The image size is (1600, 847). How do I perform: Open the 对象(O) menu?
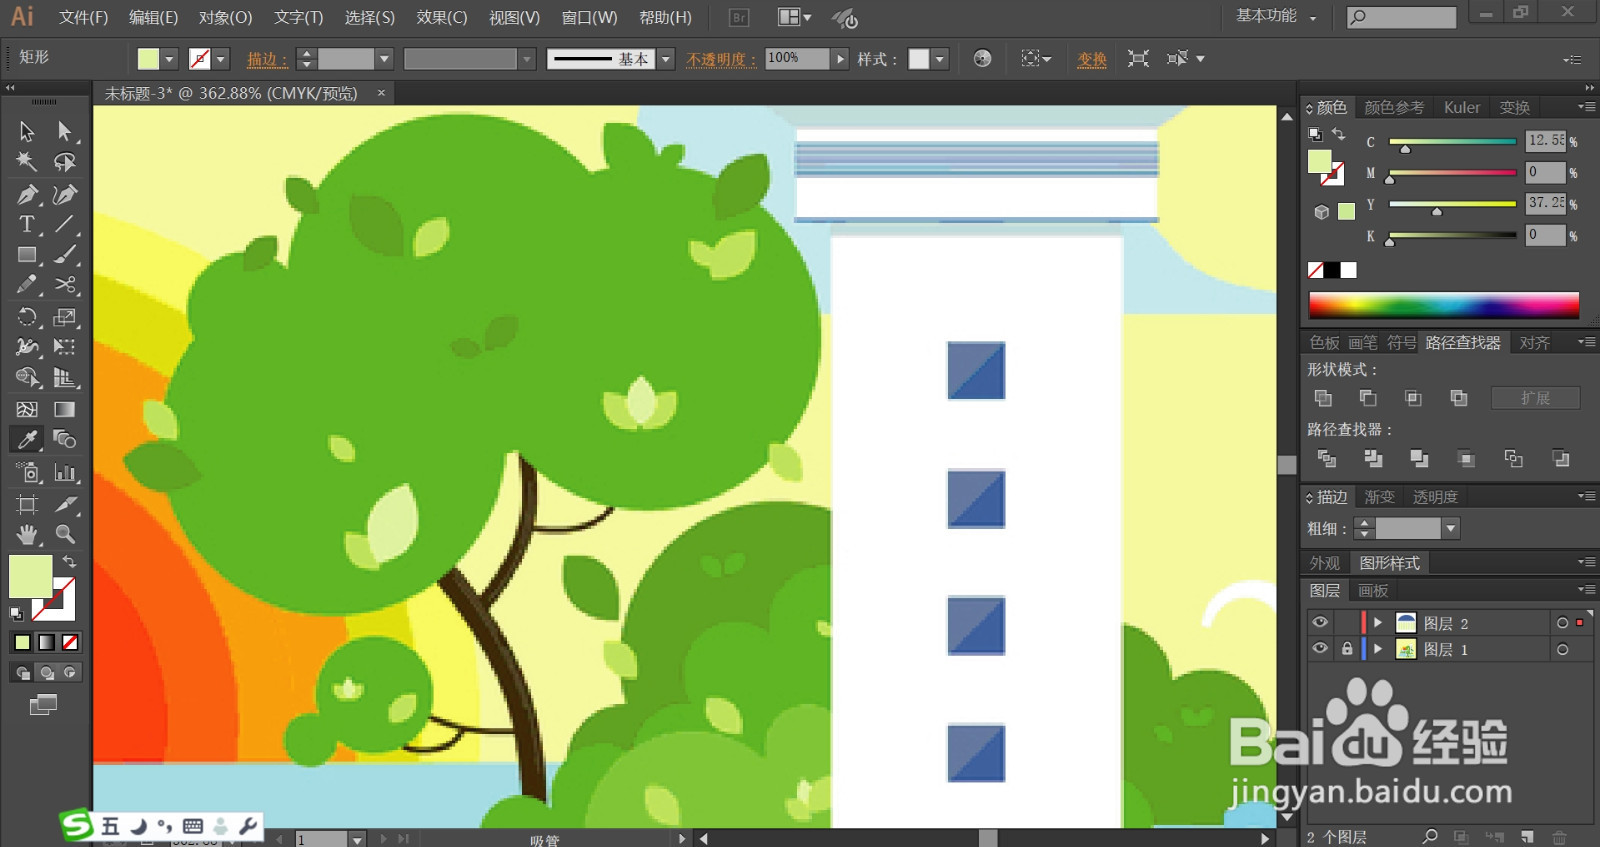(x=225, y=17)
